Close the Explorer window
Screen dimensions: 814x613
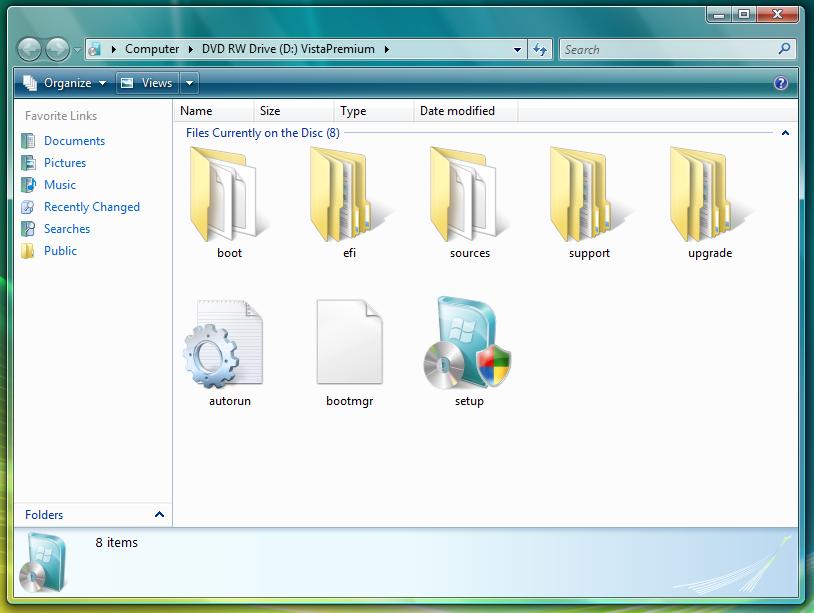click(777, 15)
